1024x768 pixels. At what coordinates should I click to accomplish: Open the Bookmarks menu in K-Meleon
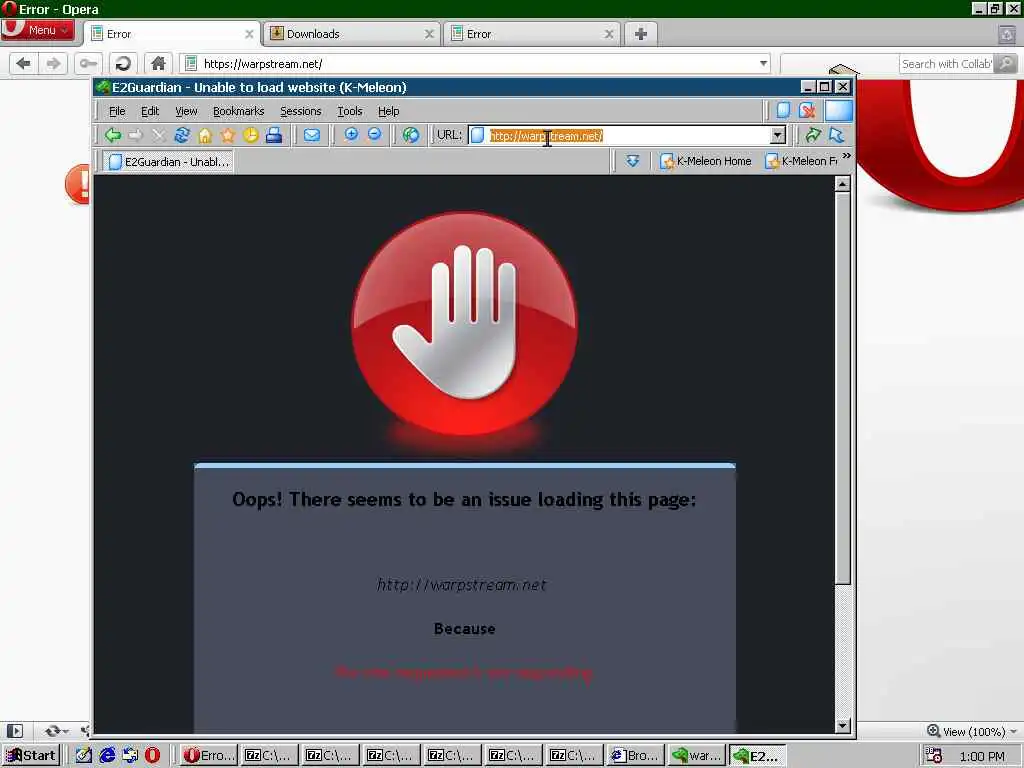point(238,111)
